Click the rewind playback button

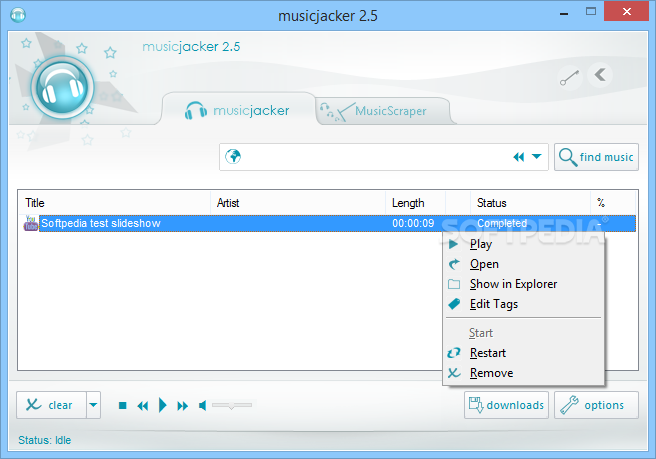coord(143,406)
